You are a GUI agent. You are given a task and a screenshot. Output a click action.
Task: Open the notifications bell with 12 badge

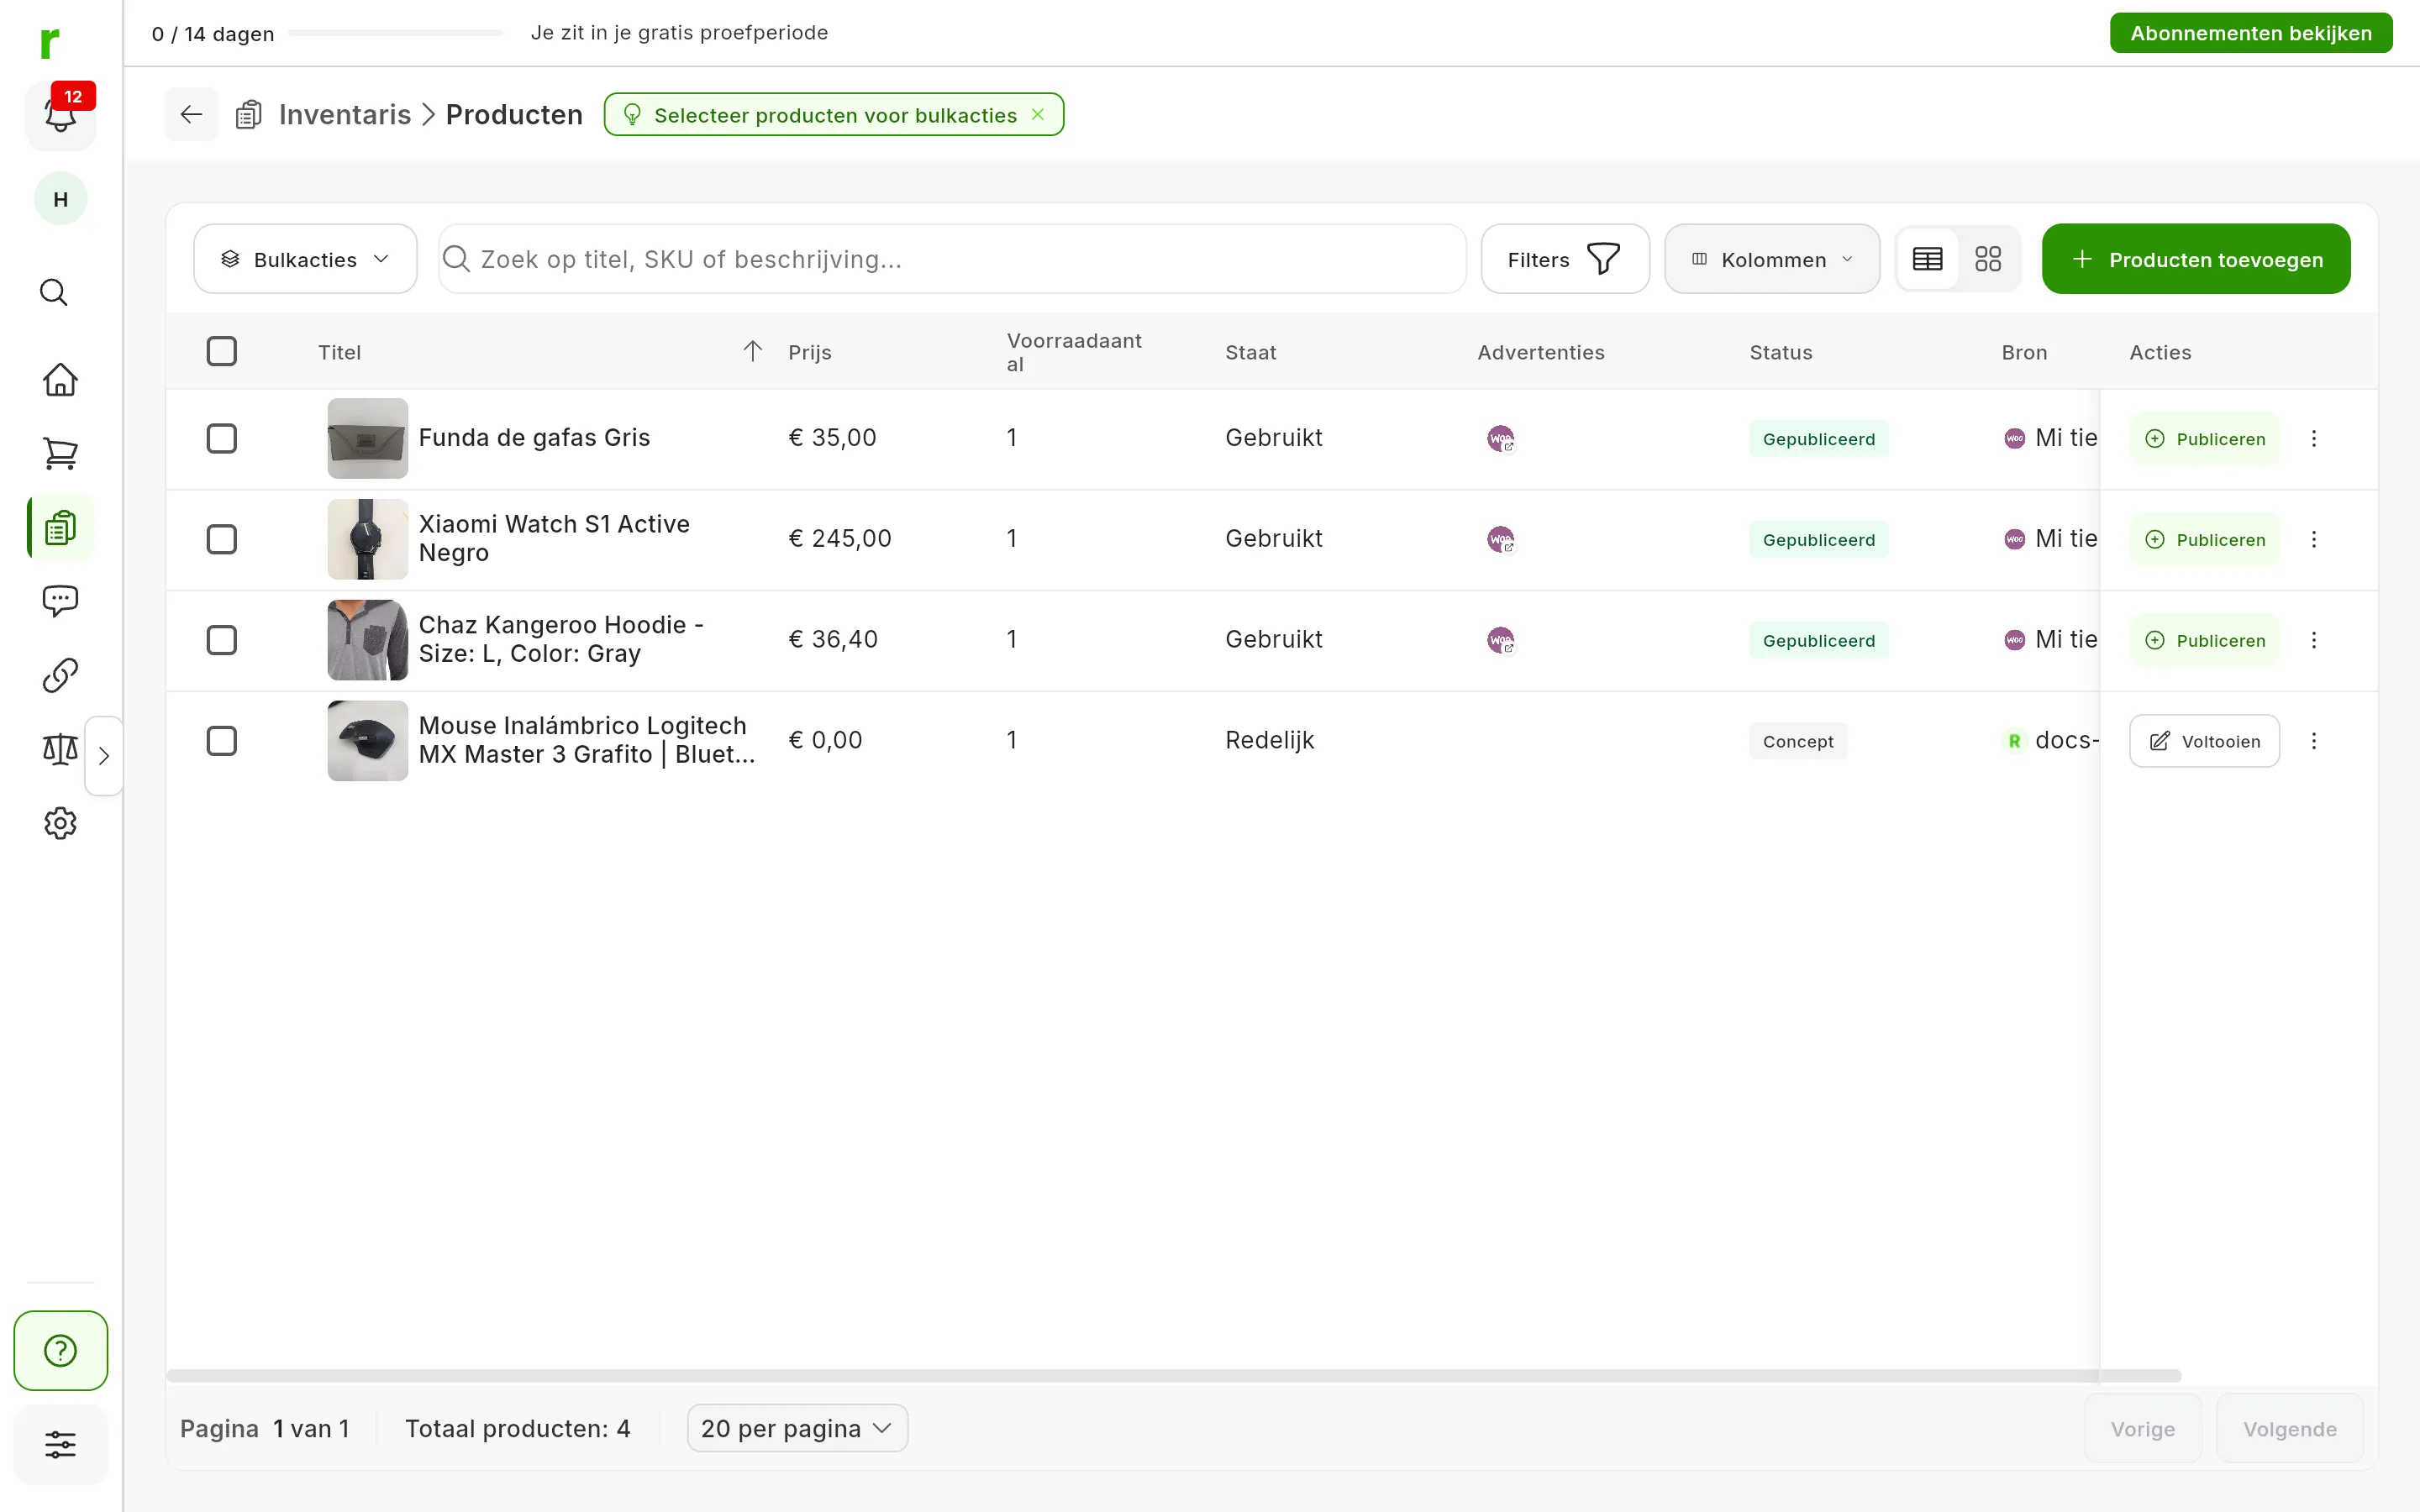61,114
